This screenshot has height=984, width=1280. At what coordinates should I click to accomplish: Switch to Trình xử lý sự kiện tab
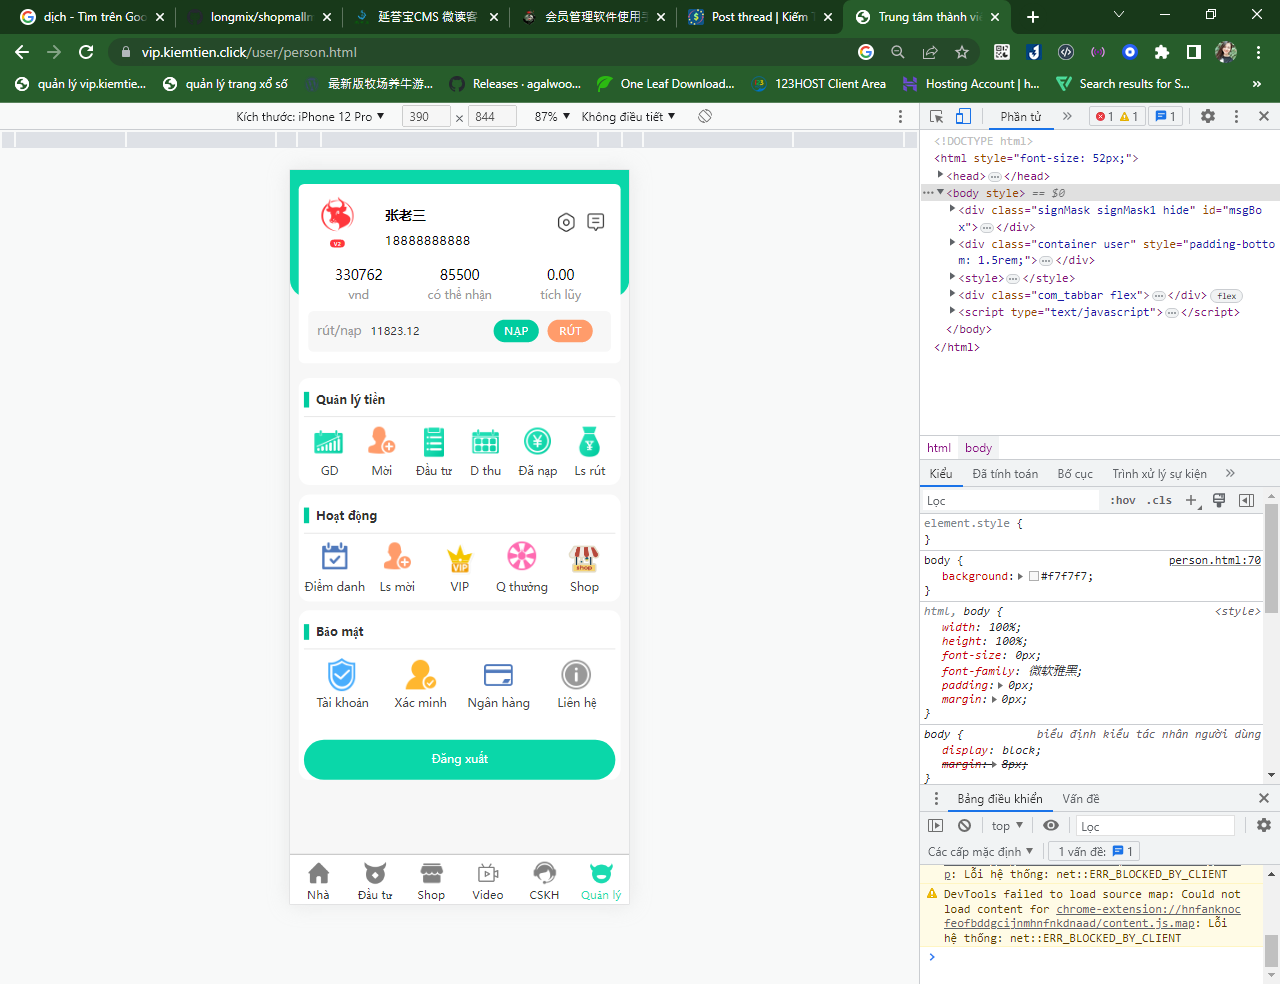1159,473
